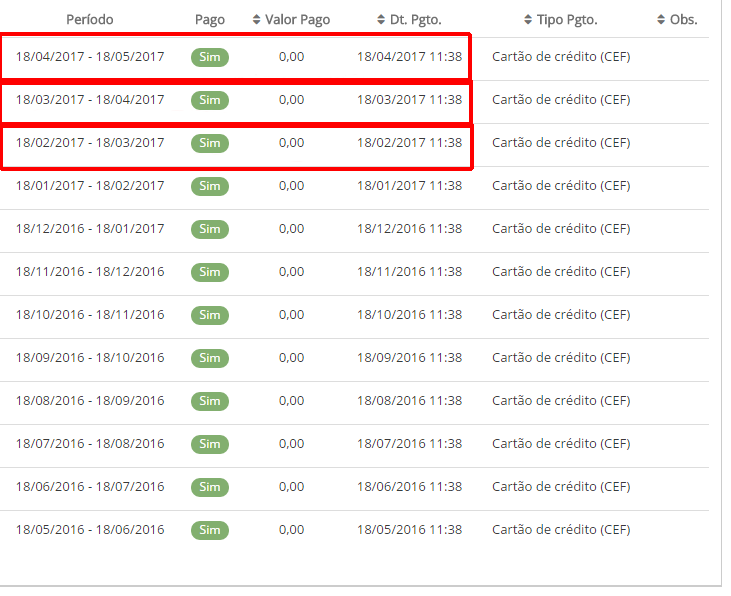The image size is (731, 596).
Task: Click Sim badge in 18/12/2016 - 18/01/2017 row
Action: point(210,229)
